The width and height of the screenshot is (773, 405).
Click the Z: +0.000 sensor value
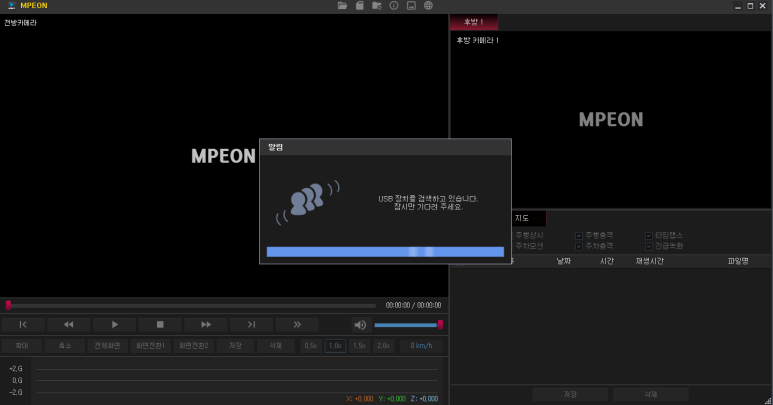[x=424, y=399]
